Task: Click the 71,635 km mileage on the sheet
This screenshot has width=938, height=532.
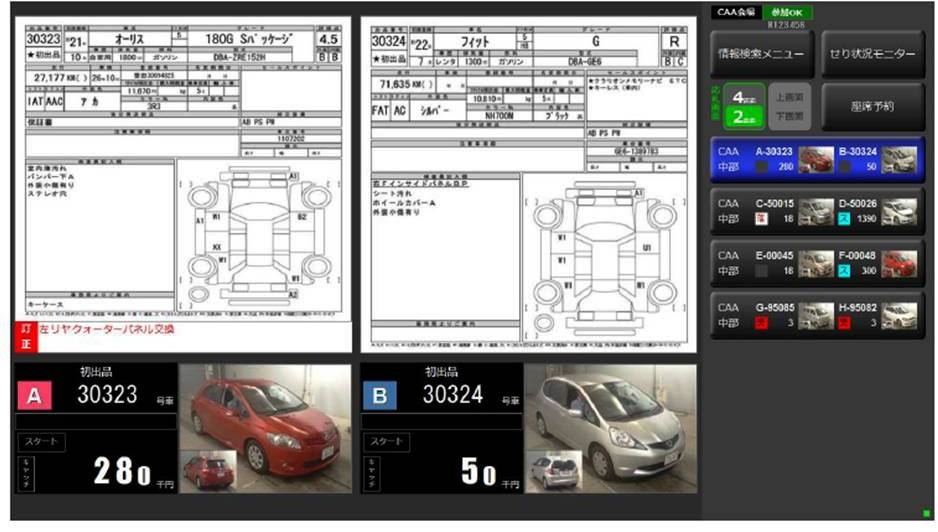Action: [x=407, y=84]
